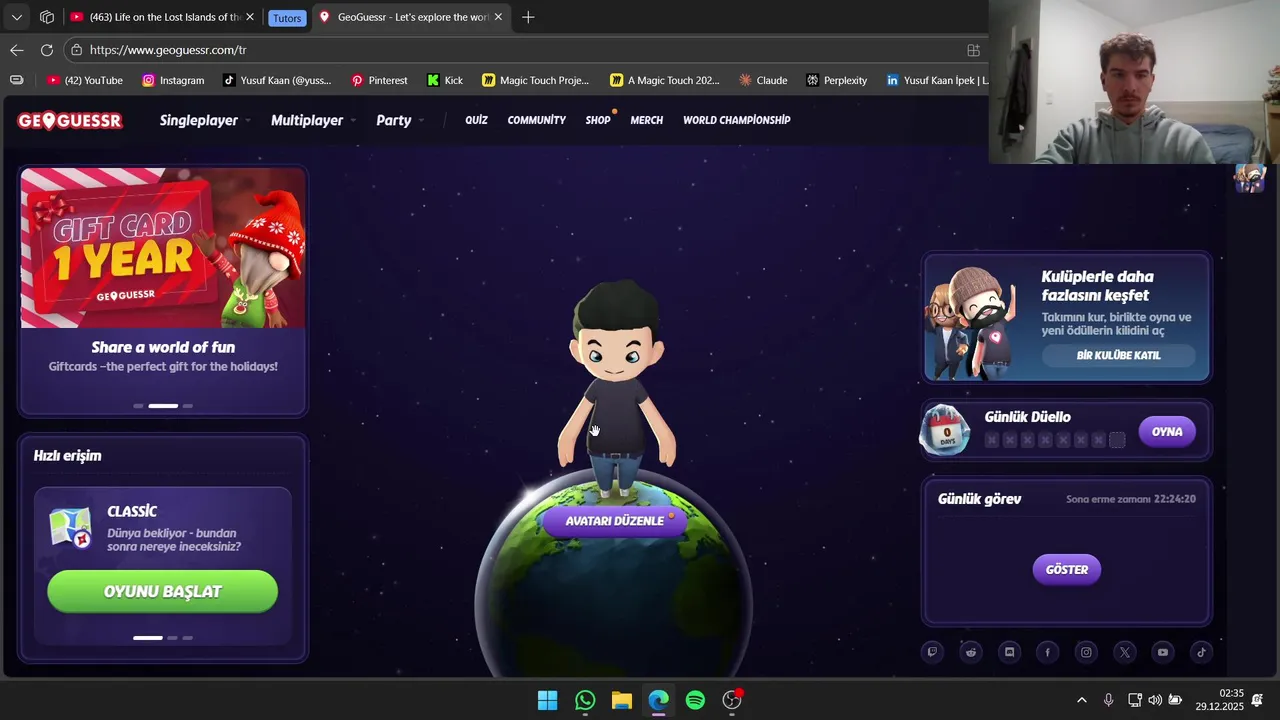Click the GeoGuessr logo
Image resolution: width=1280 pixels, height=720 pixels.
coord(70,121)
